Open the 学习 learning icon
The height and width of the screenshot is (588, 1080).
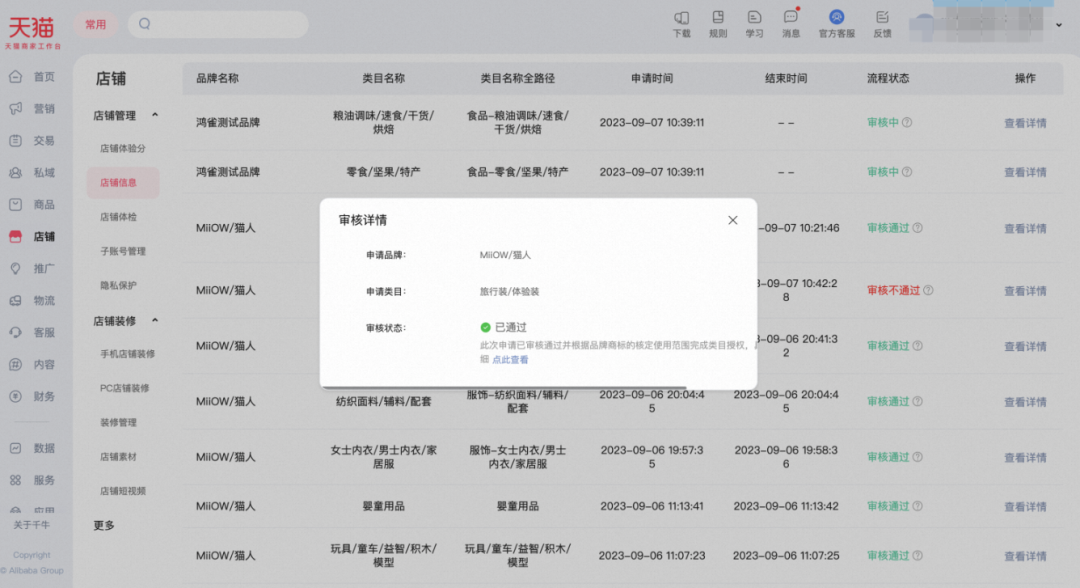(754, 18)
